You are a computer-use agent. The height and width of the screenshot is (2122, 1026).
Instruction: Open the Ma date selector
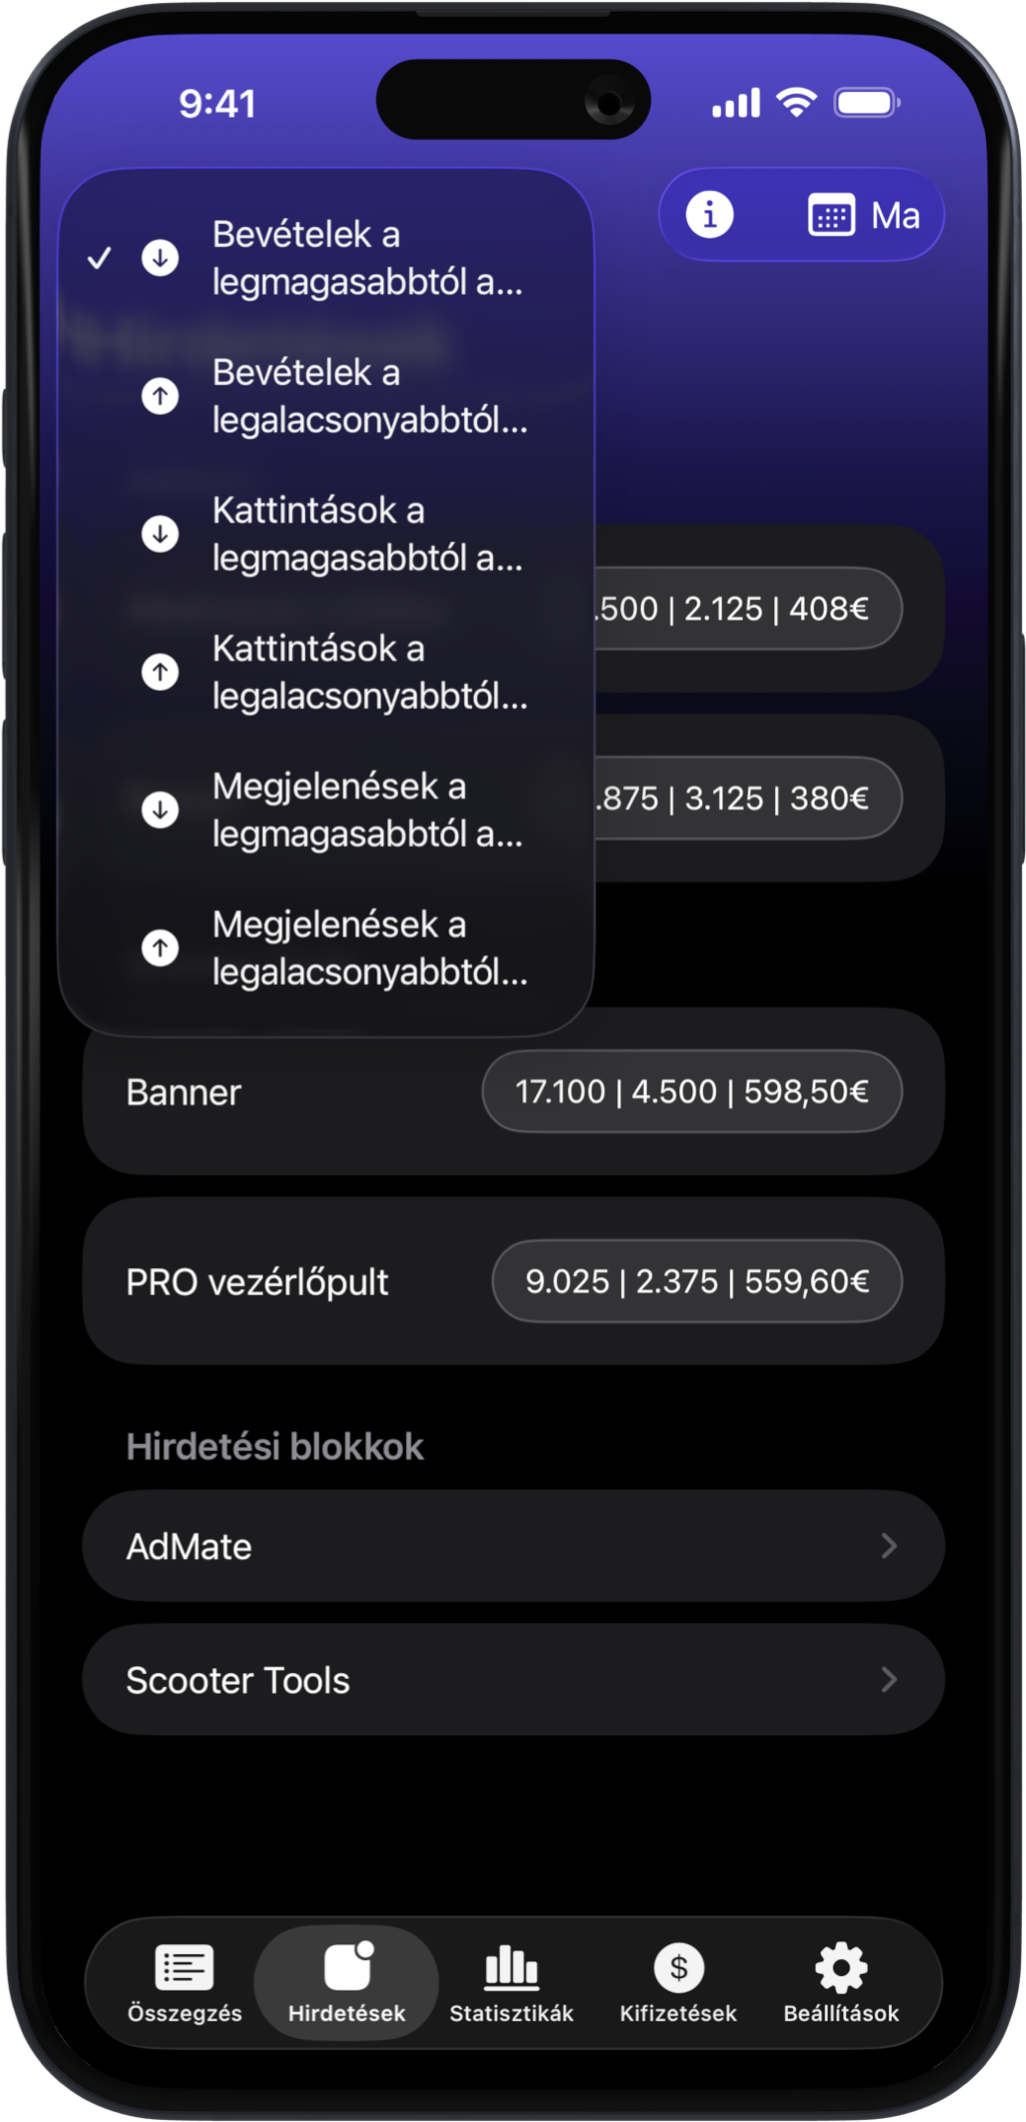click(895, 216)
